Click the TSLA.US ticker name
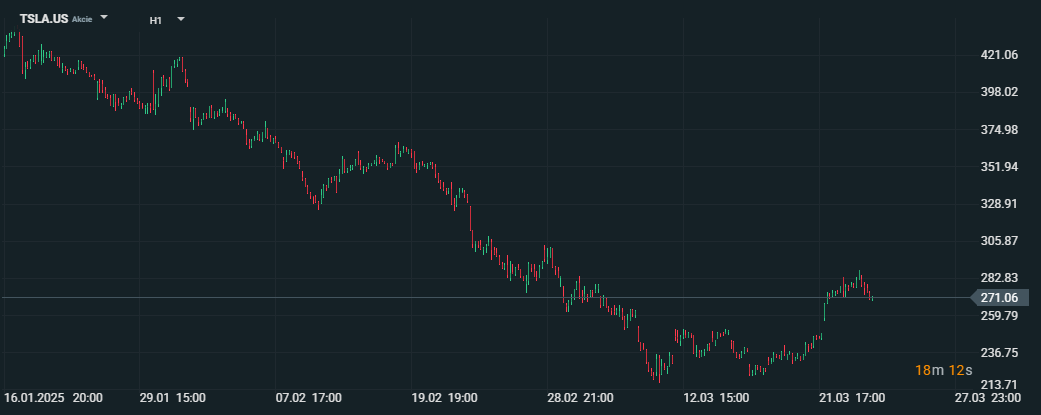The image size is (1041, 415). pyautogui.click(x=44, y=19)
